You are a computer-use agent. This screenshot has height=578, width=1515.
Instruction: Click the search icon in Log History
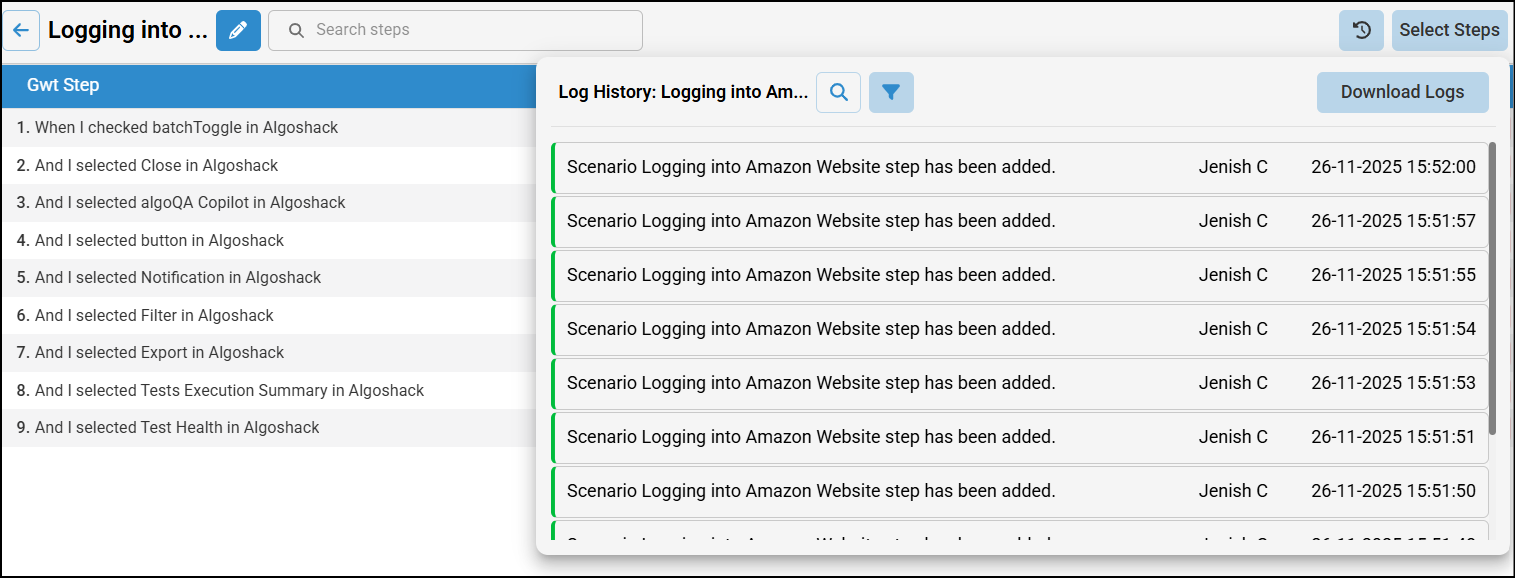tap(839, 93)
